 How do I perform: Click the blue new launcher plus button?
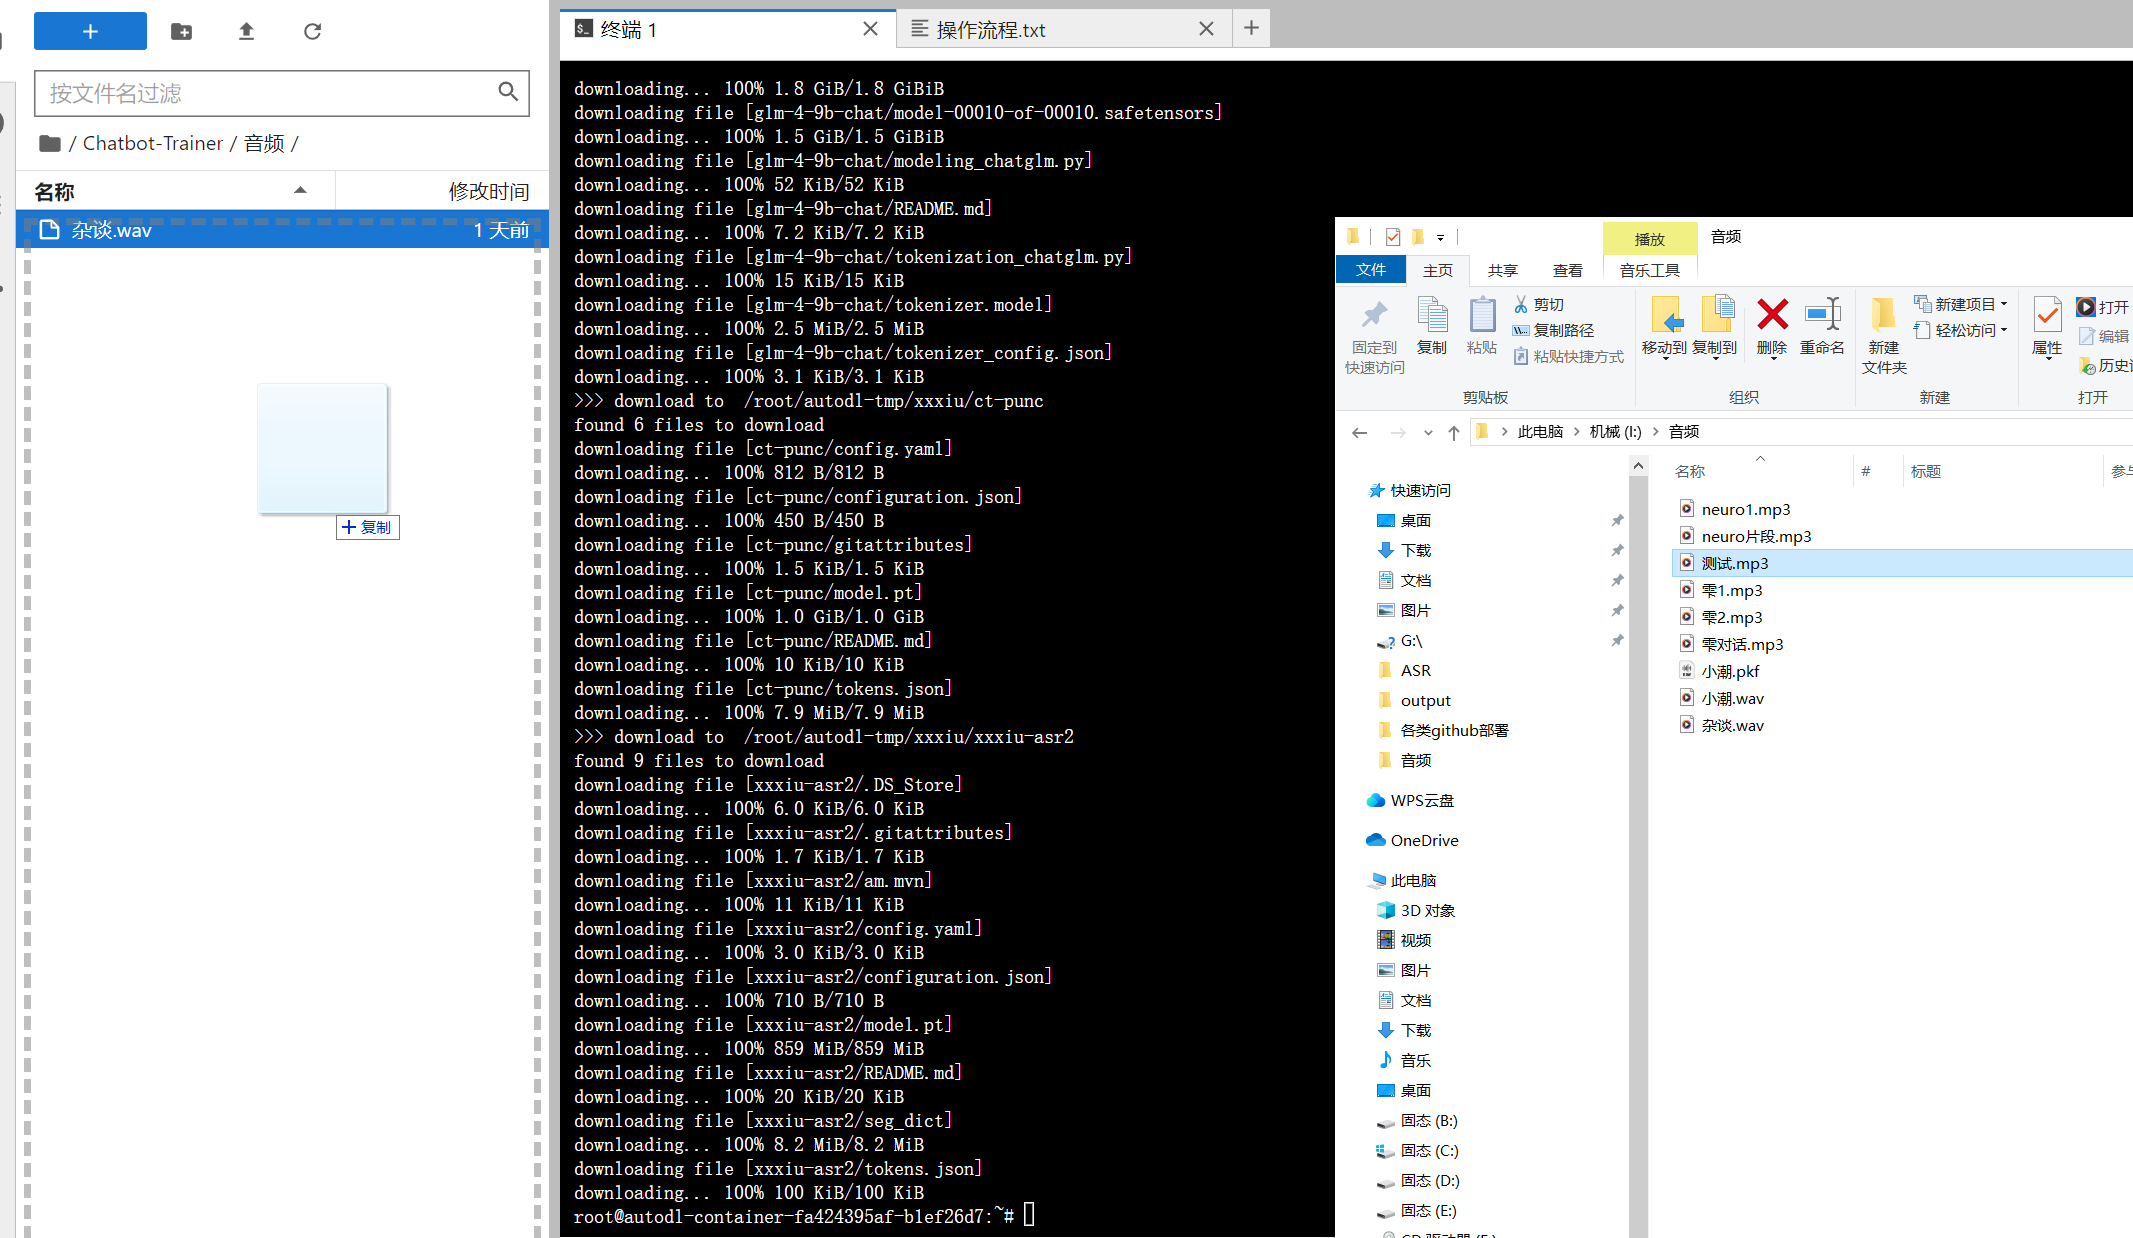(x=90, y=32)
